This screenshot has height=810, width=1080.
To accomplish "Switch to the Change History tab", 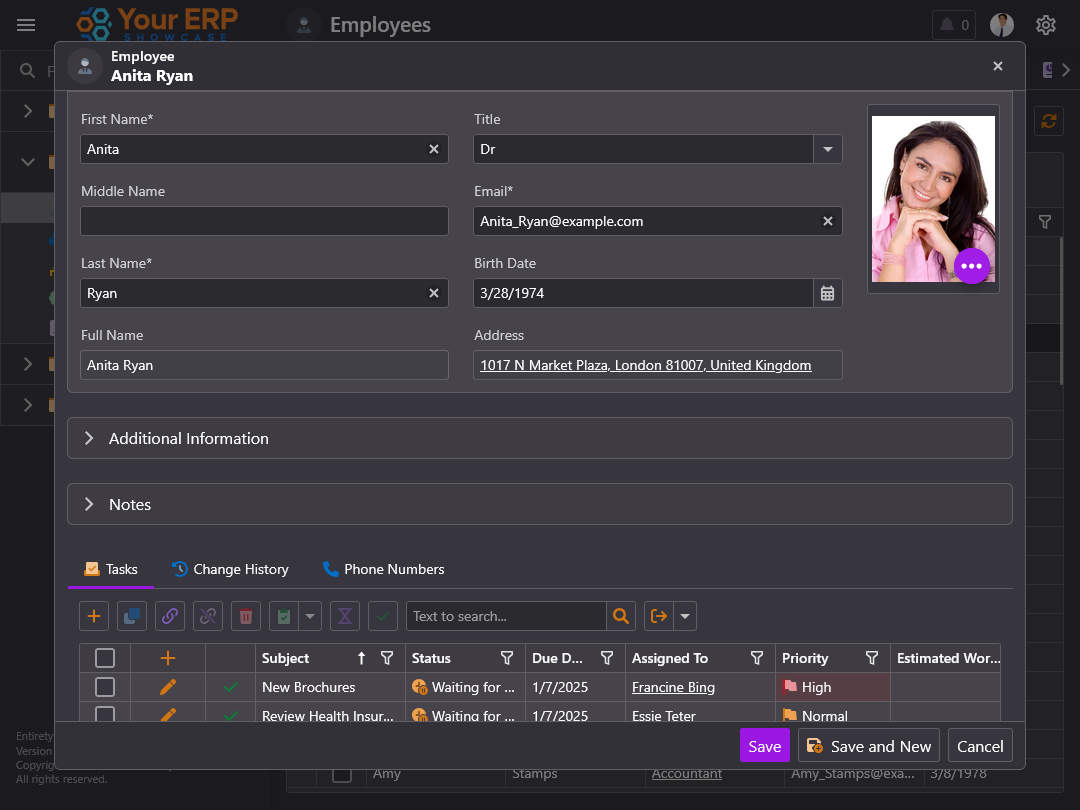I will (x=230, y=569).
